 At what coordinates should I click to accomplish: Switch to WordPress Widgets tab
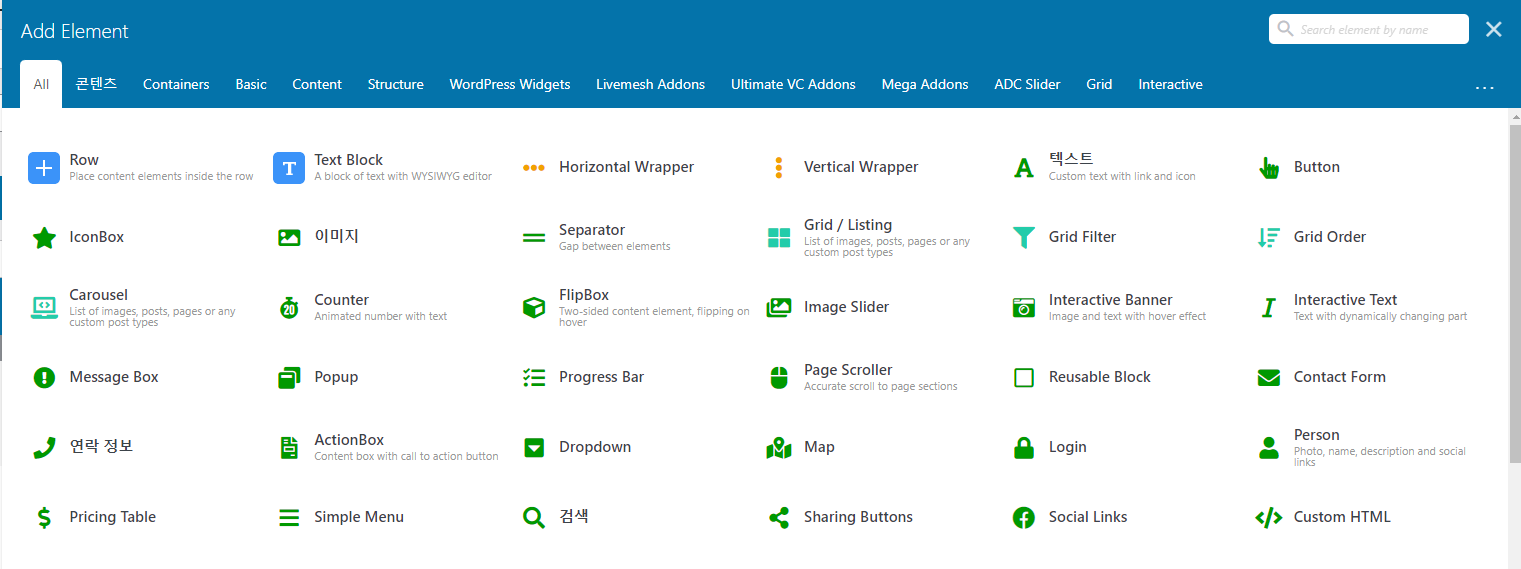pyautogui.click(x=510, y=84)
